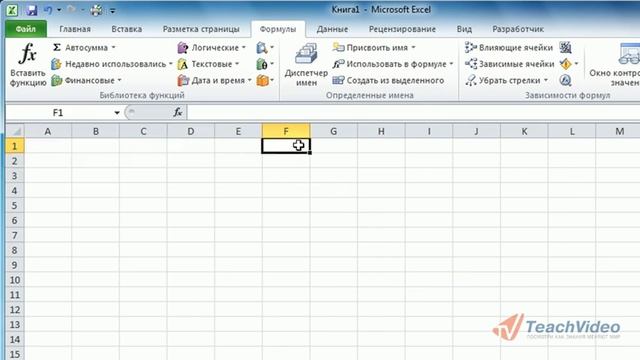Open Text functions (Текстовые)
Screen dimensions: 640x360
pos(208,64)
